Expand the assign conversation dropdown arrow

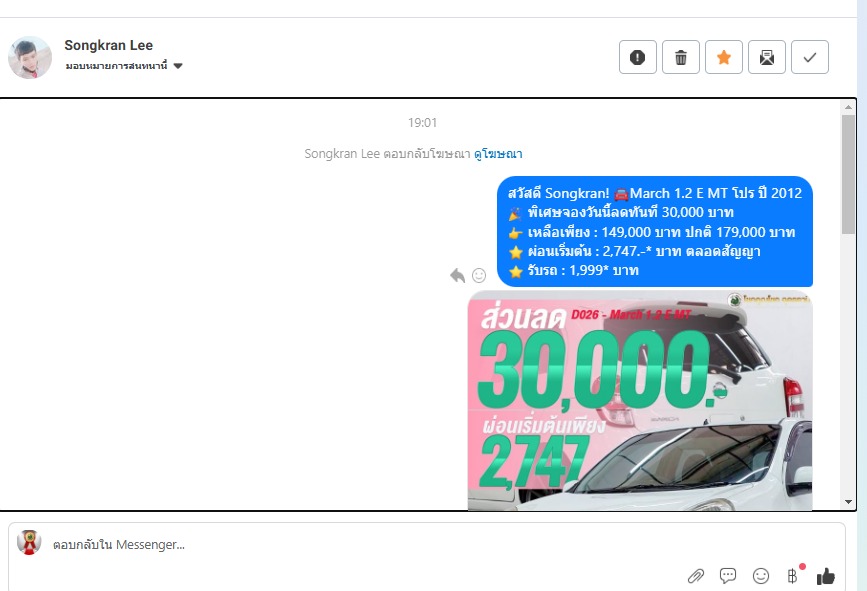(178, 66)
